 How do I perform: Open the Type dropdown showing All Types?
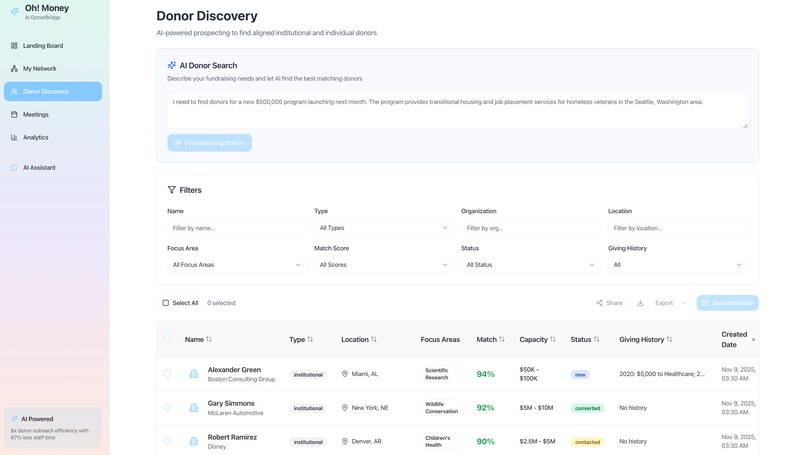pyautogui.click(x=383, y=228)
